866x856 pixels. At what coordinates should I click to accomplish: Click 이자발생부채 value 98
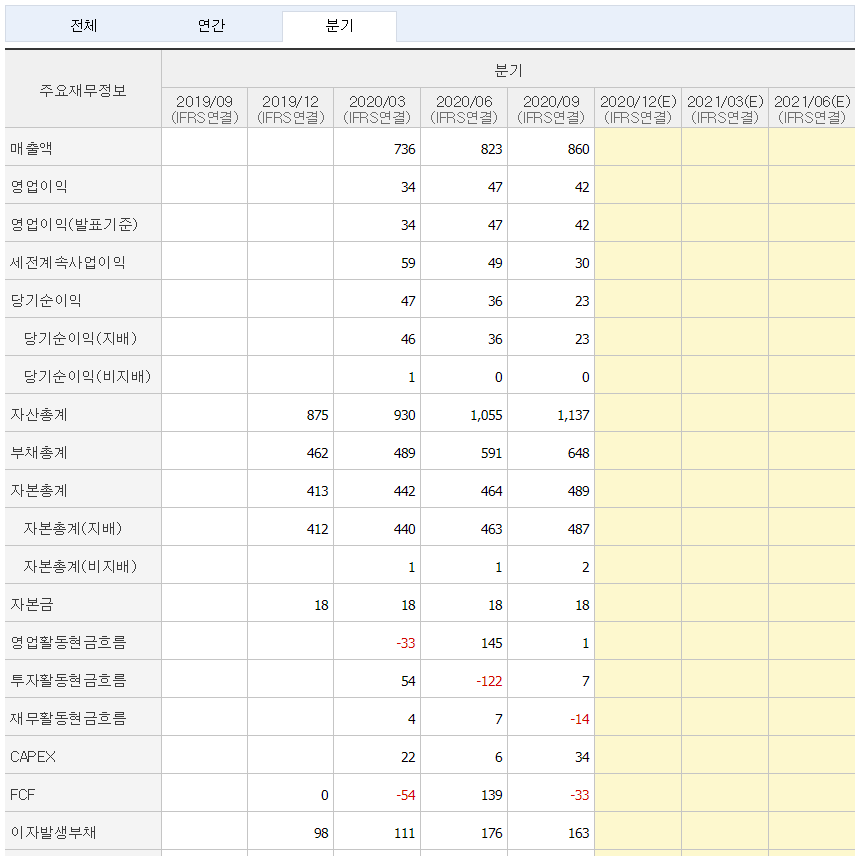tap(321, 833)
